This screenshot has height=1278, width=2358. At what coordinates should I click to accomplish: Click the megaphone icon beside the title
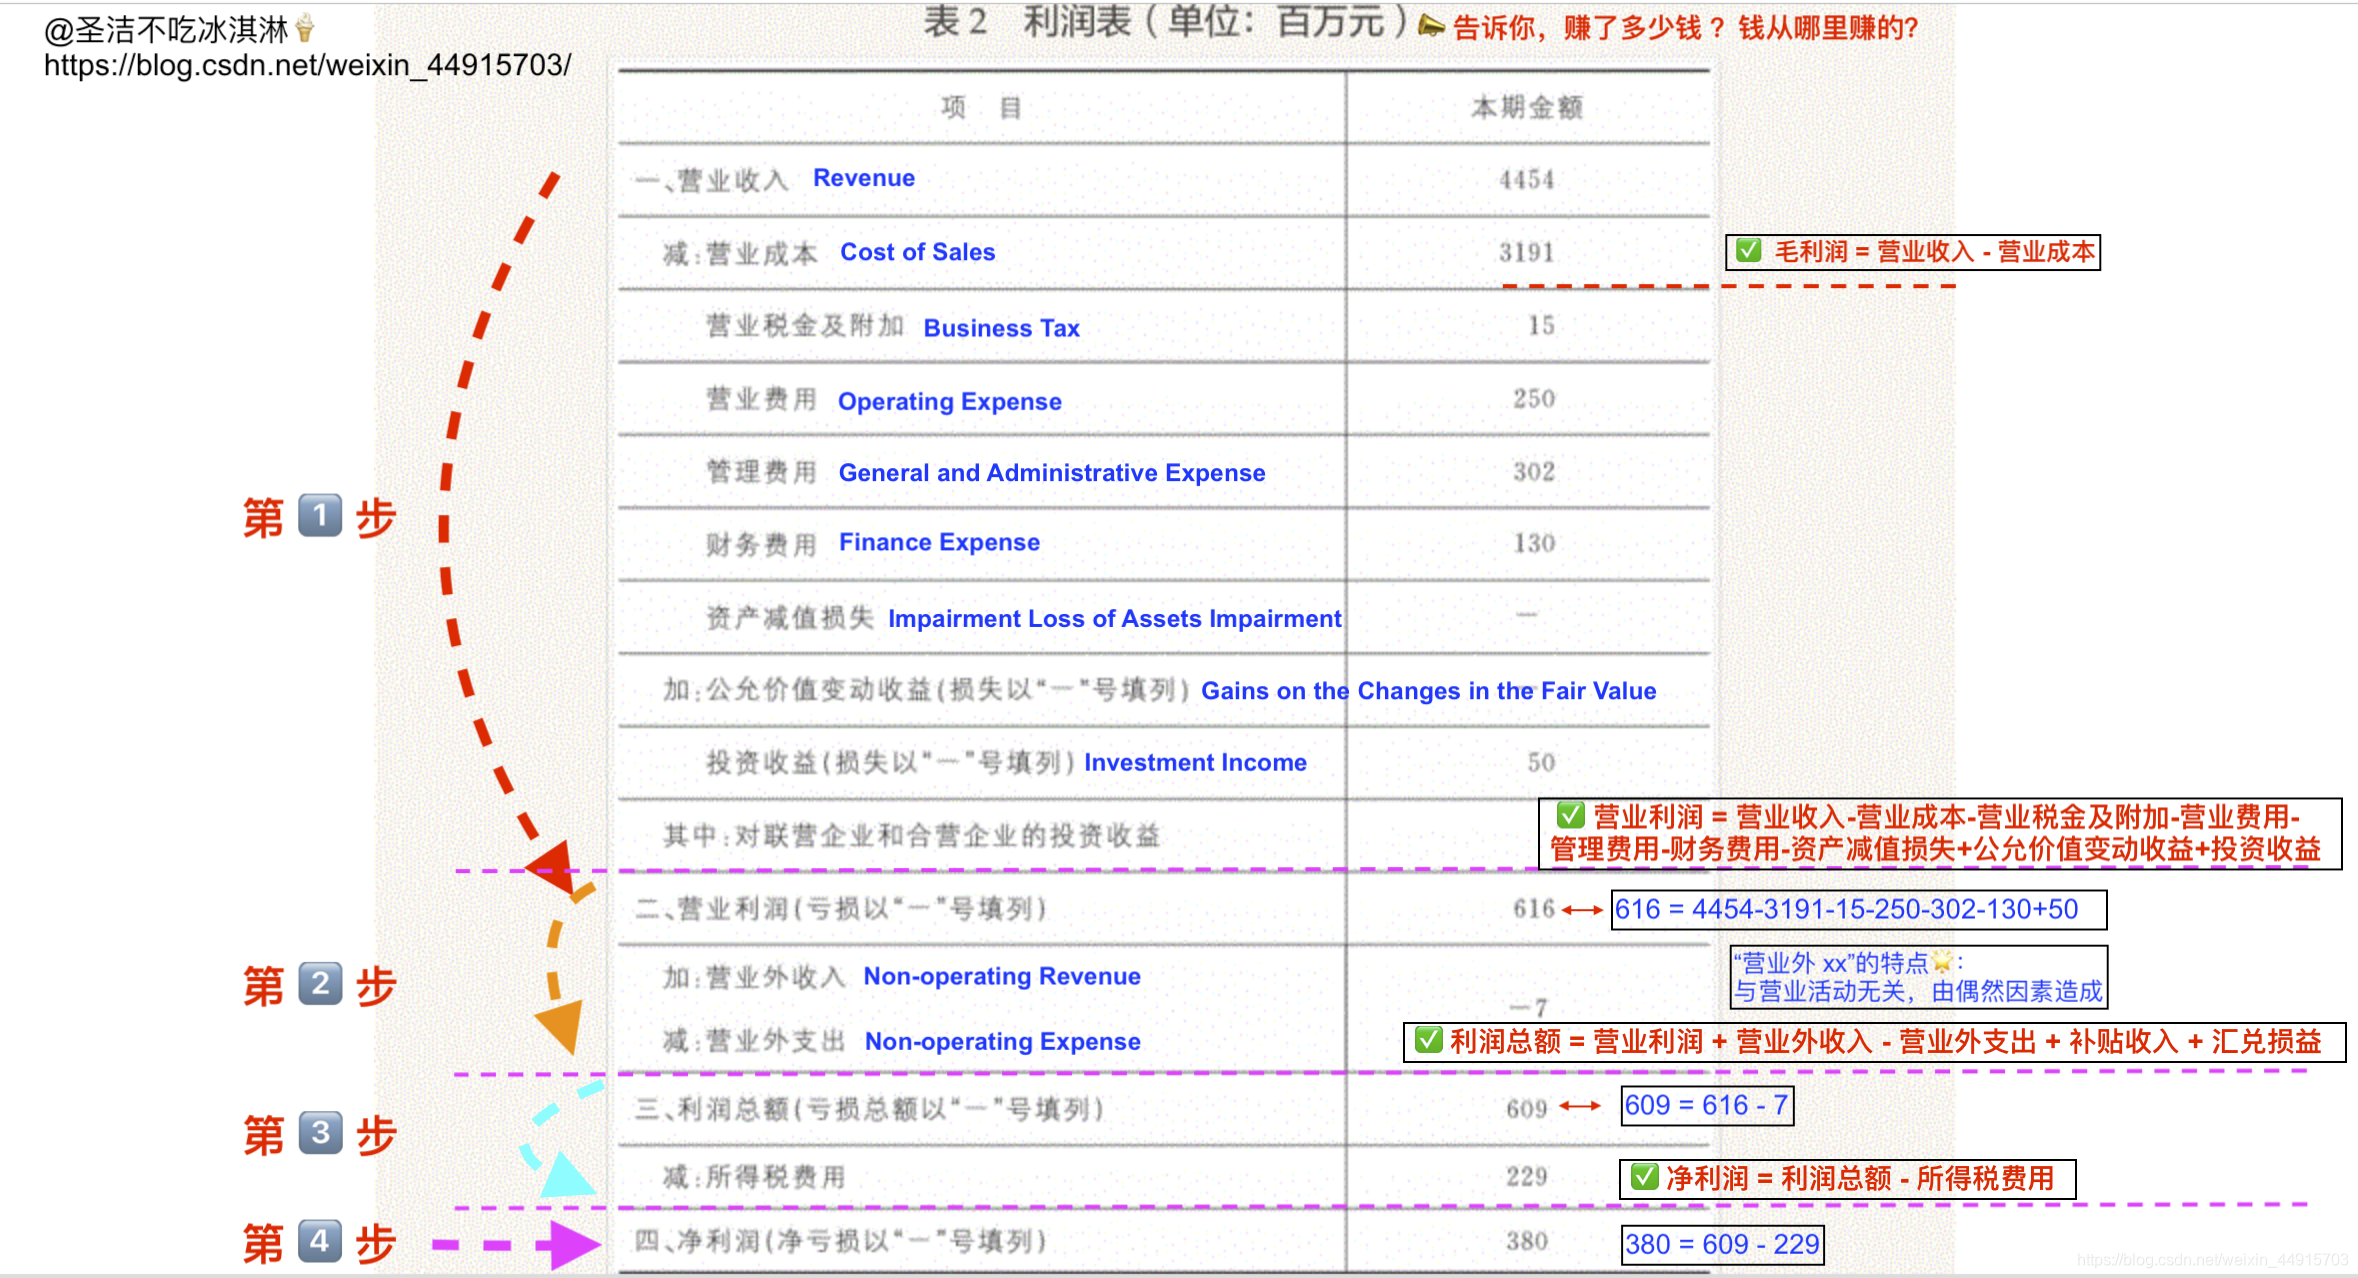(x=1432, y=26)
